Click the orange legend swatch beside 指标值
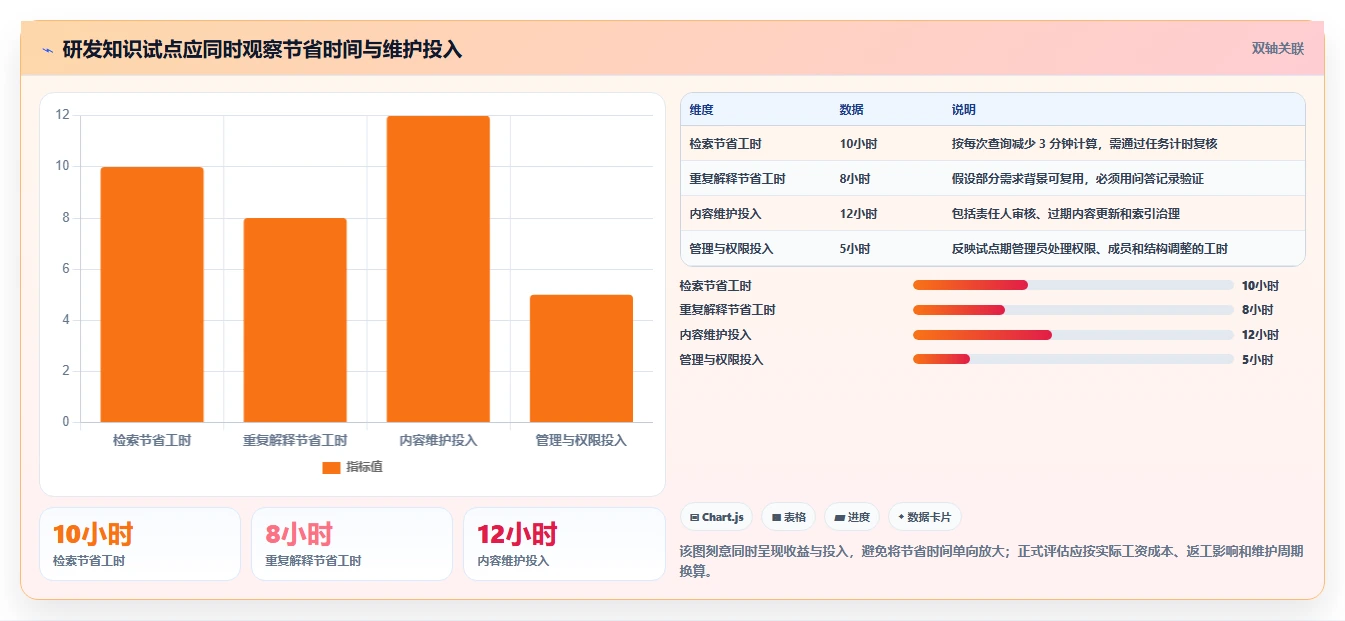This screenshot has height=621, width=1345. click(331, 467)
